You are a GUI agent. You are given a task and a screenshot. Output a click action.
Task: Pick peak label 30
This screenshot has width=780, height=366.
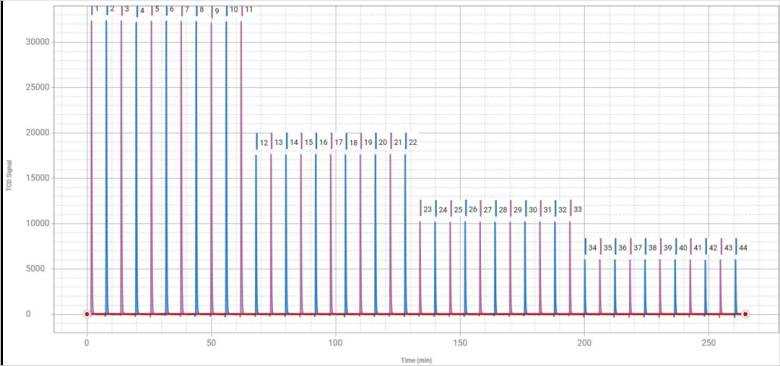(533, 210)
